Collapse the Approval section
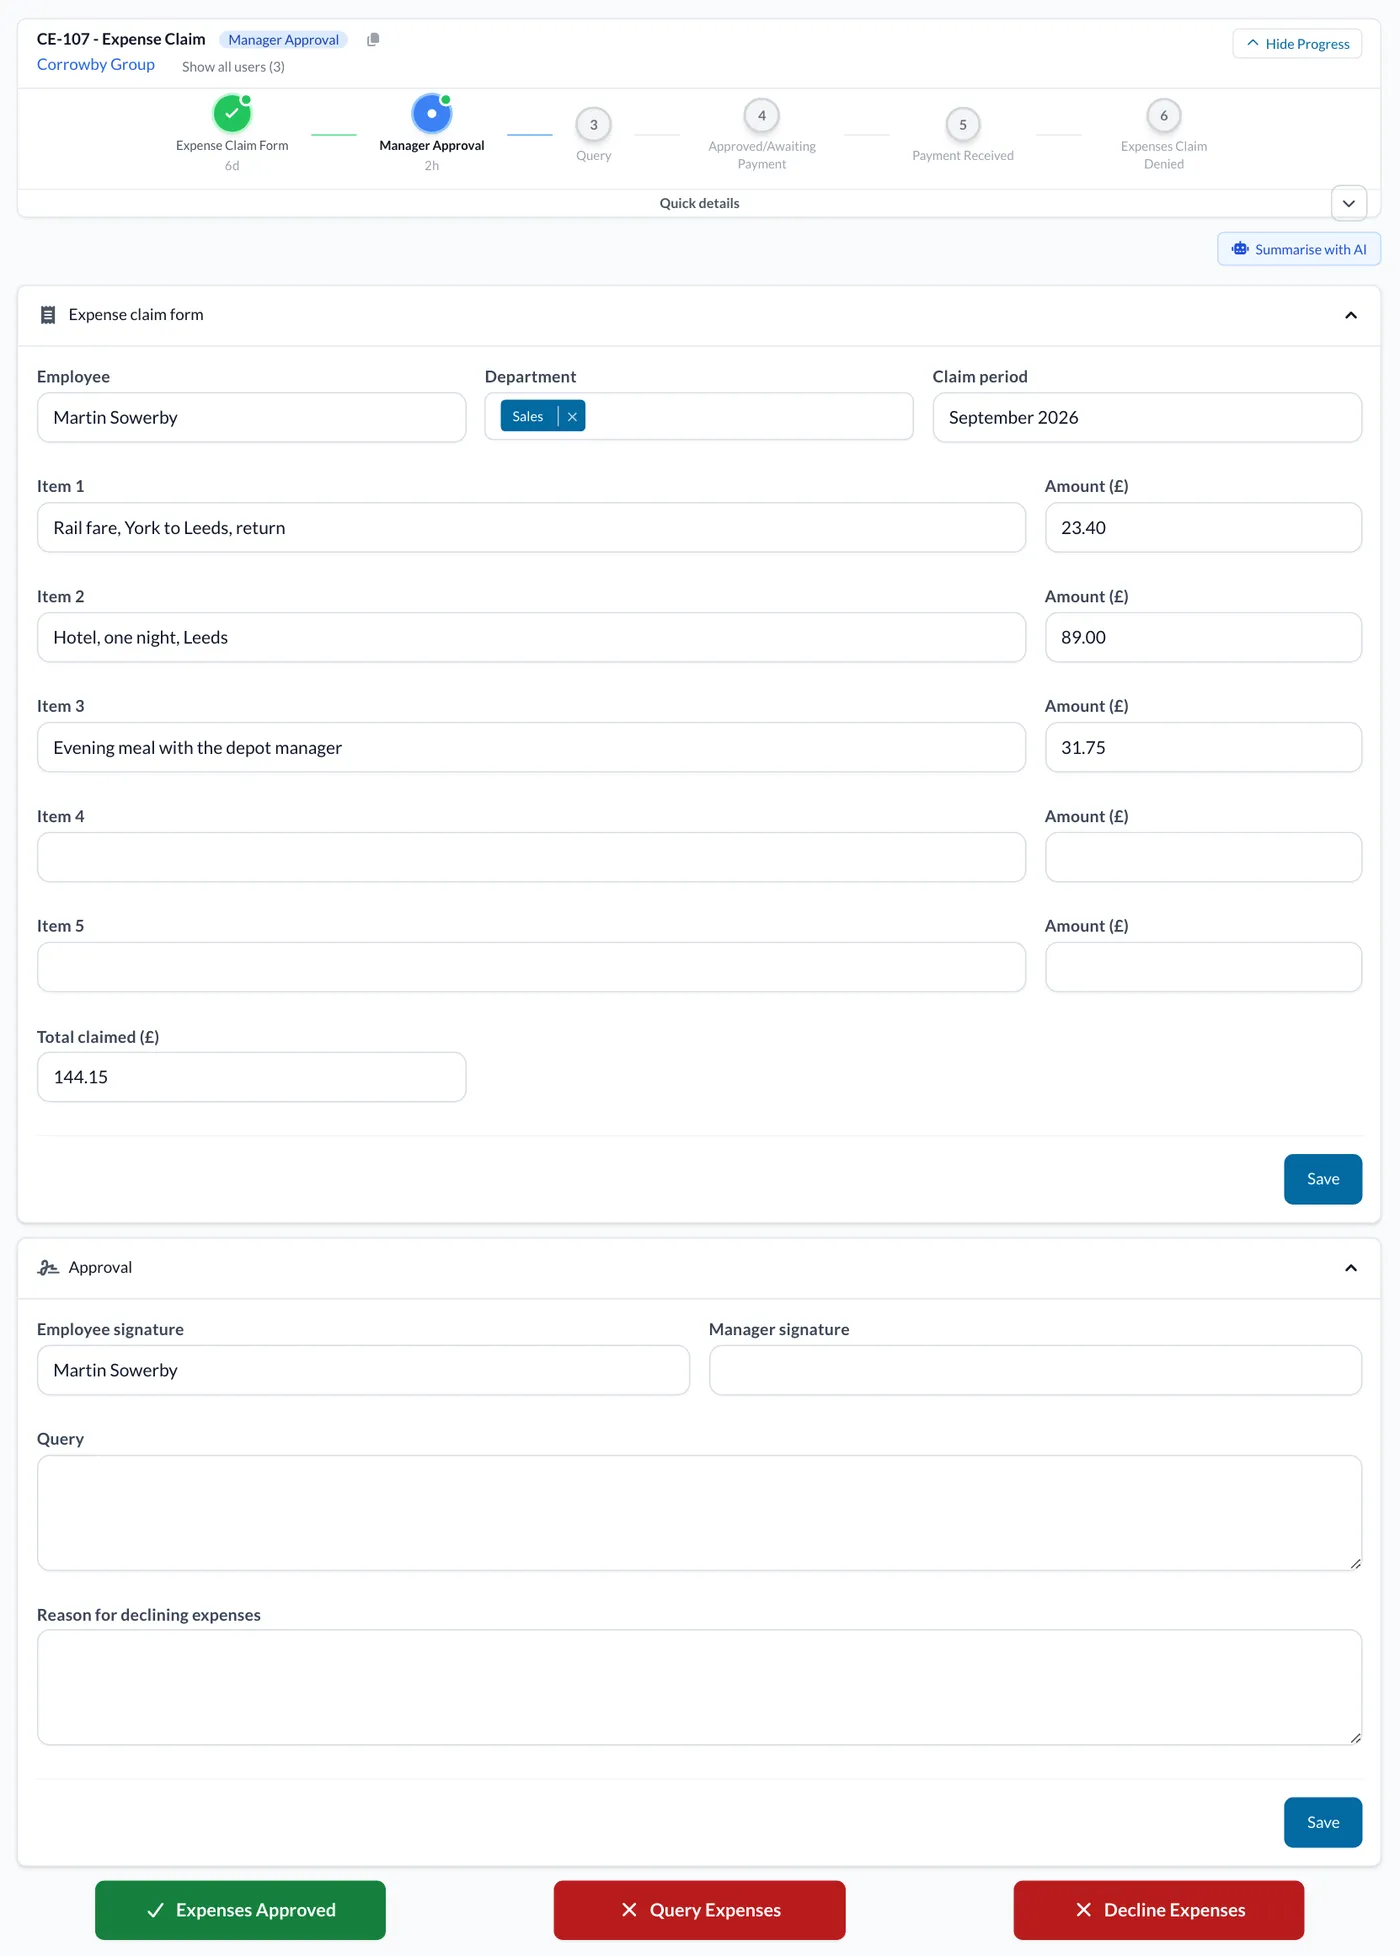The height and width of the screenshot is (1956, 1400). pos(1351,1268)
